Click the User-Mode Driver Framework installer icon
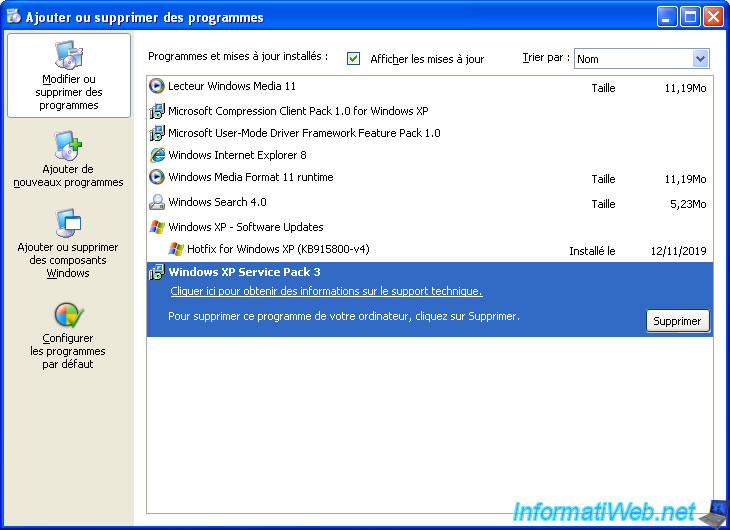The width and height of the screenshot is (730, 530). 157,133
